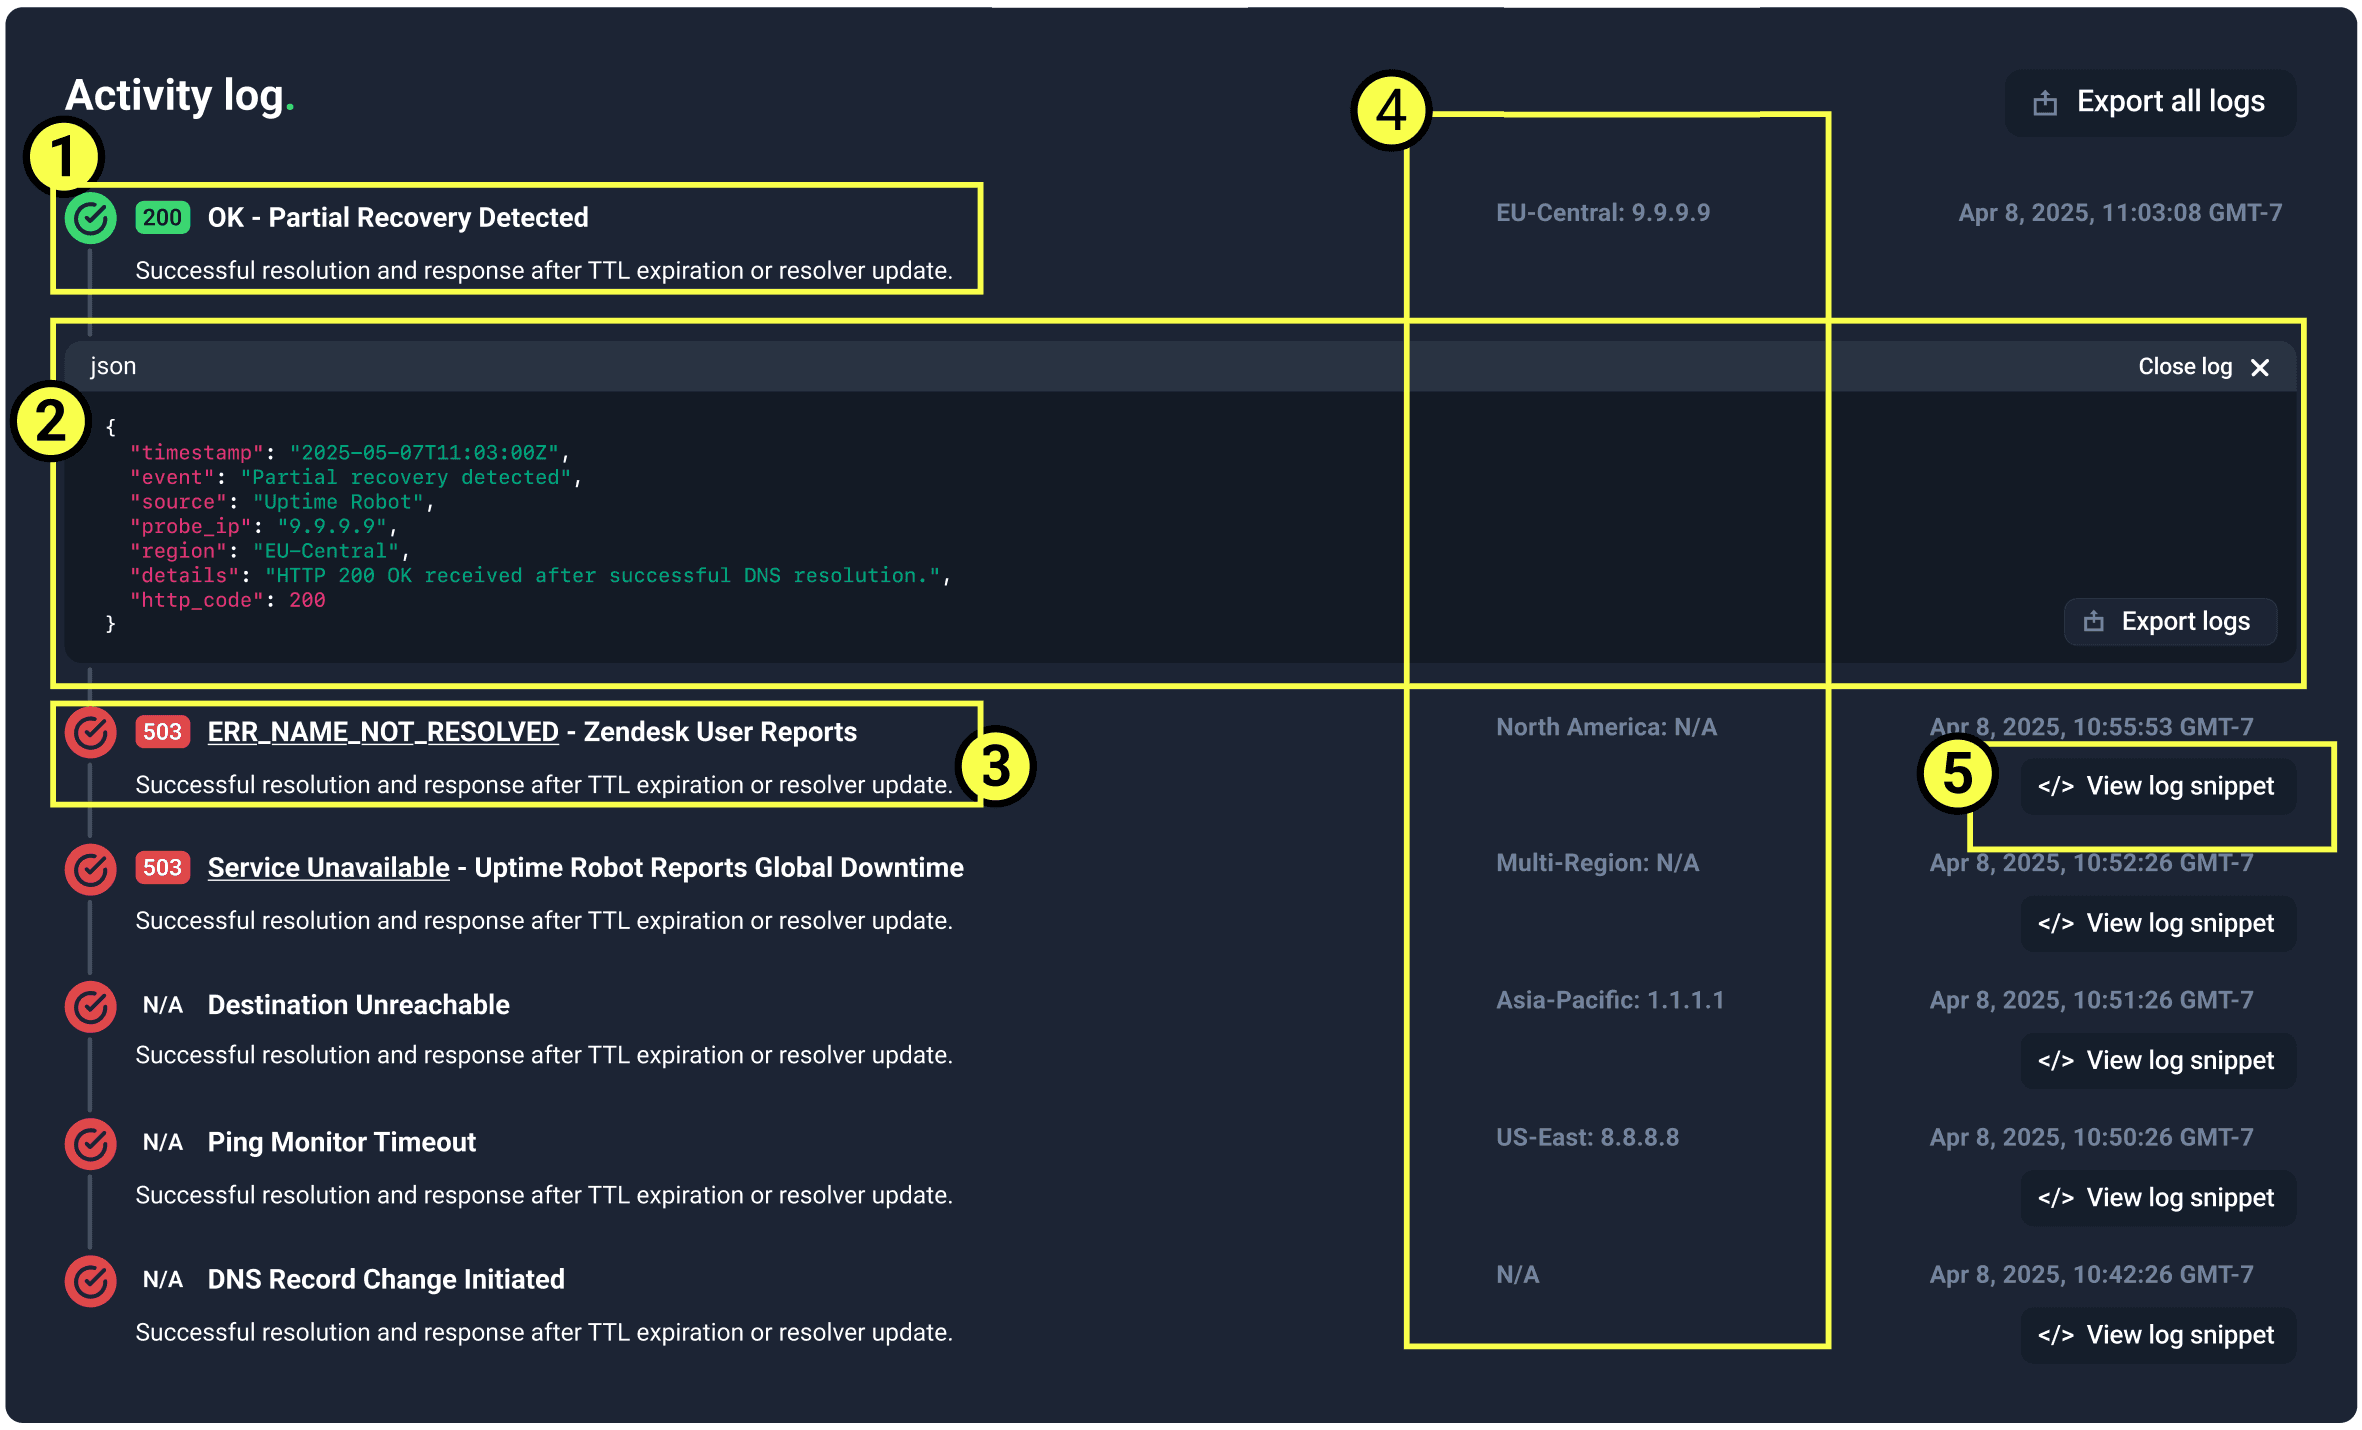Click the EU-Central: 9.9.9.9 probe text
Image resolution: width=2362 pixels, height=1430 pixels.
tap(1603, 213)
